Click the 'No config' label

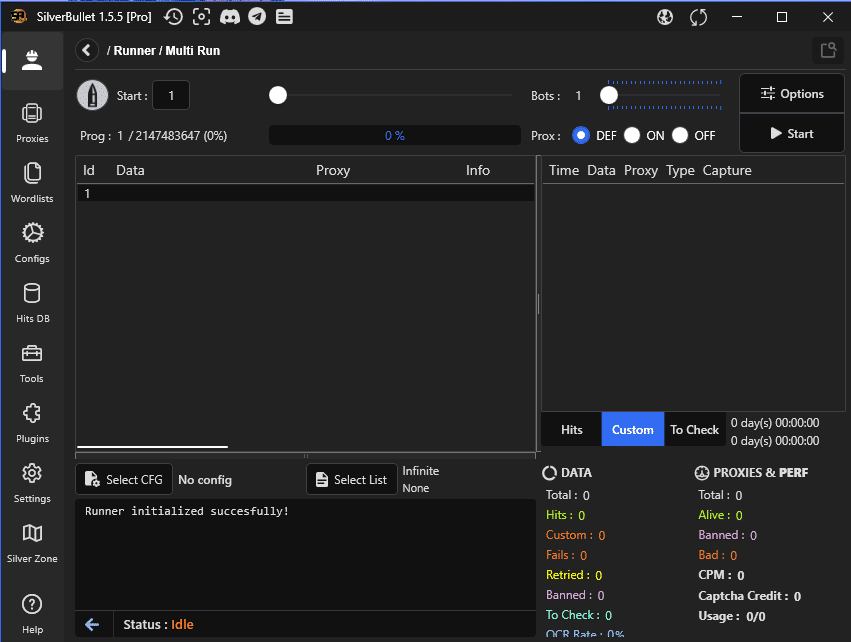point(205,480)
